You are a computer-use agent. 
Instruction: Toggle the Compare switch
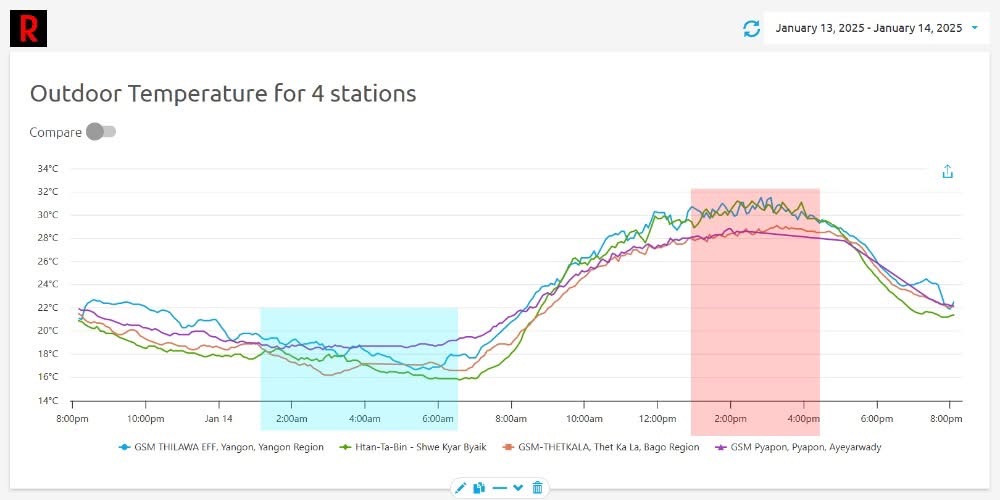pyautogui.click(x=101, y=132)
